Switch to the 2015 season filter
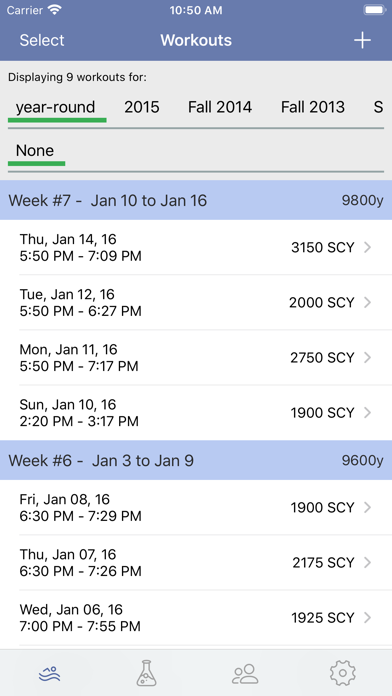Screen dimensions: 392x696 tap(142, 107)
